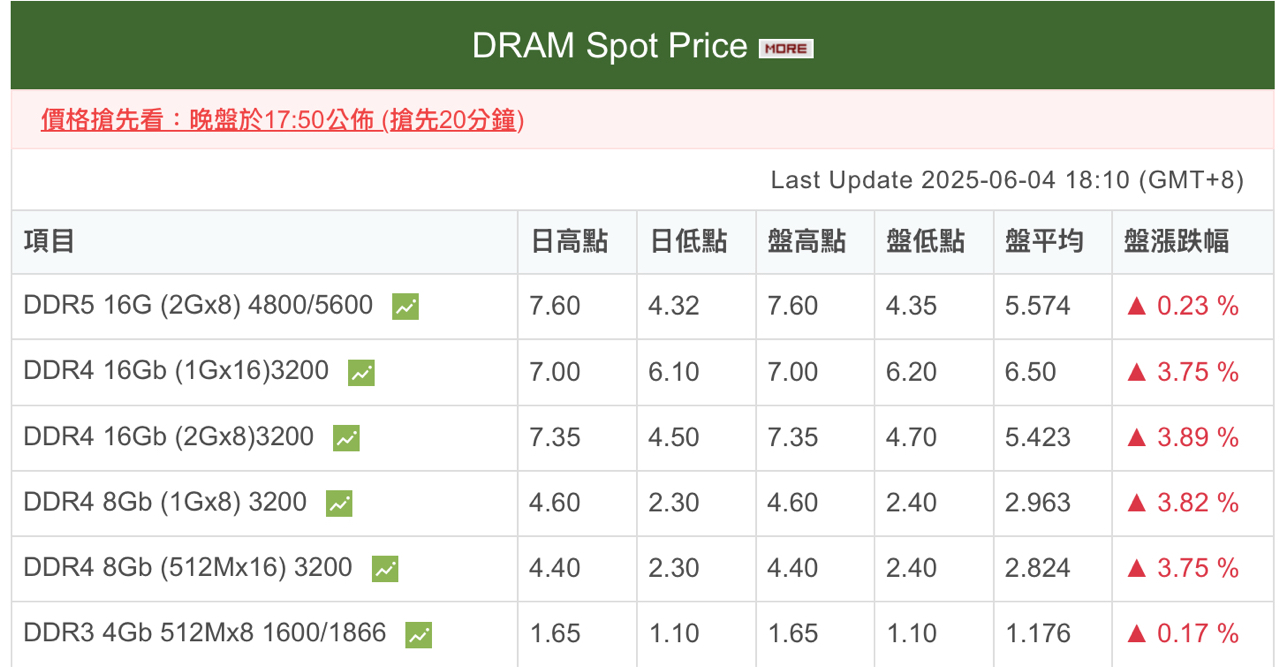Open chart icon for DDR4 16Gb (1Gx16)3200
This screenshot has height=667, width=1280.
coord(361,372)
